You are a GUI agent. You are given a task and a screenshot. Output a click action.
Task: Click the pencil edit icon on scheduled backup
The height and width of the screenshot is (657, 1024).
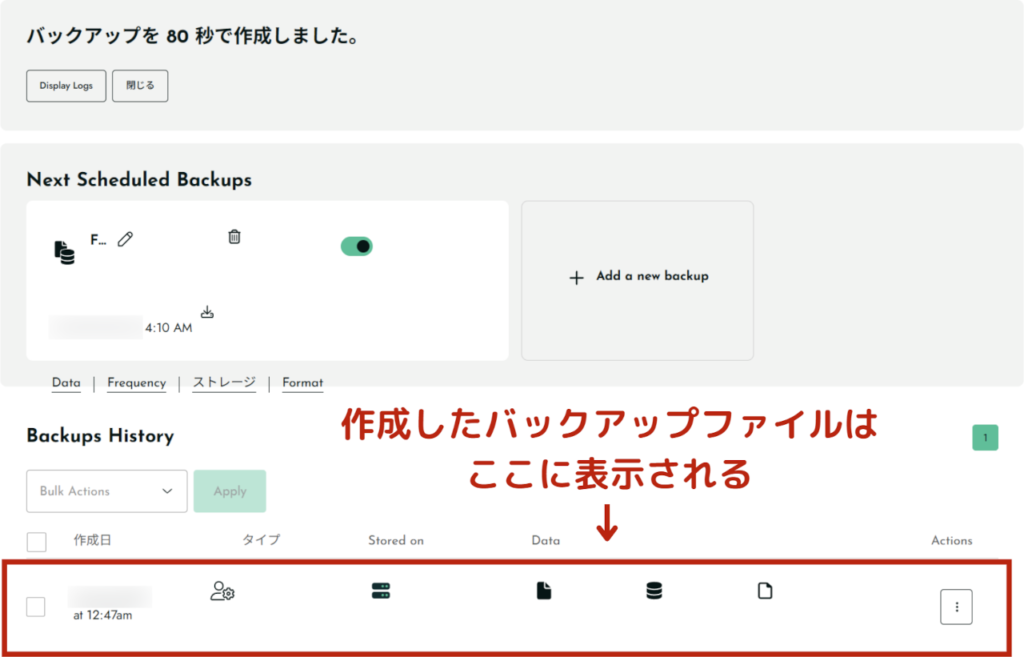(x=125, y=239)
